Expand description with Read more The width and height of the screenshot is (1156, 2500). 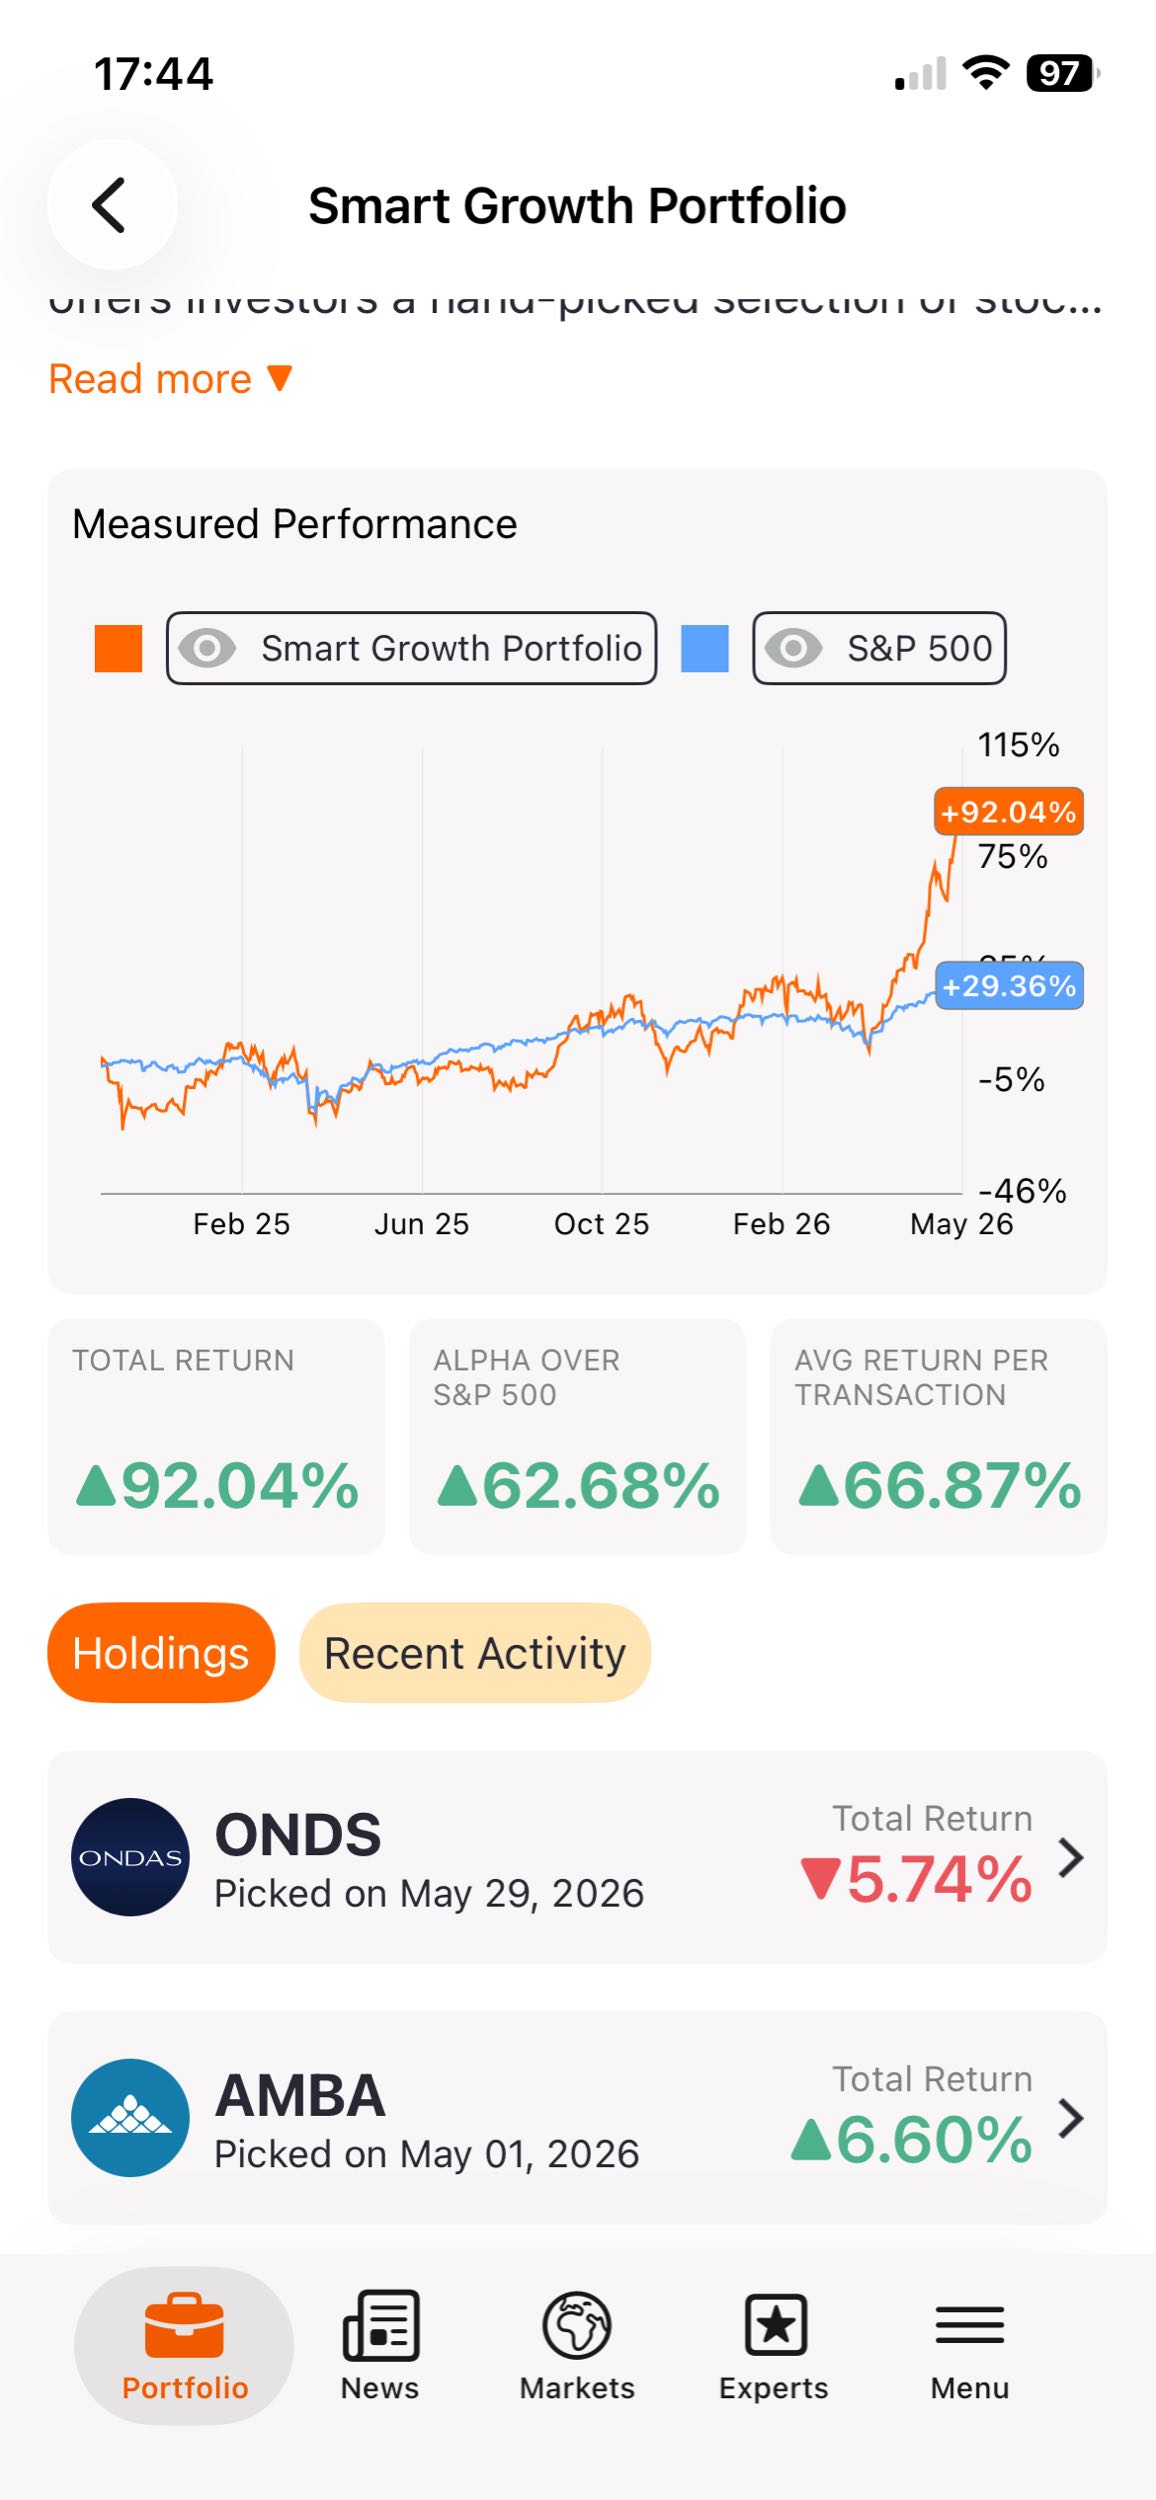[170, 379]
